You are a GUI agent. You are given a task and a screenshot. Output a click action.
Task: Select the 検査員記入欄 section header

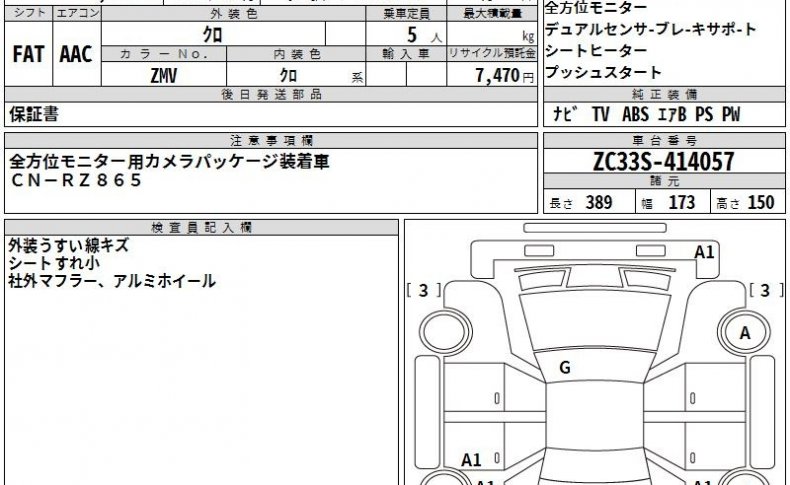point(202,228)
